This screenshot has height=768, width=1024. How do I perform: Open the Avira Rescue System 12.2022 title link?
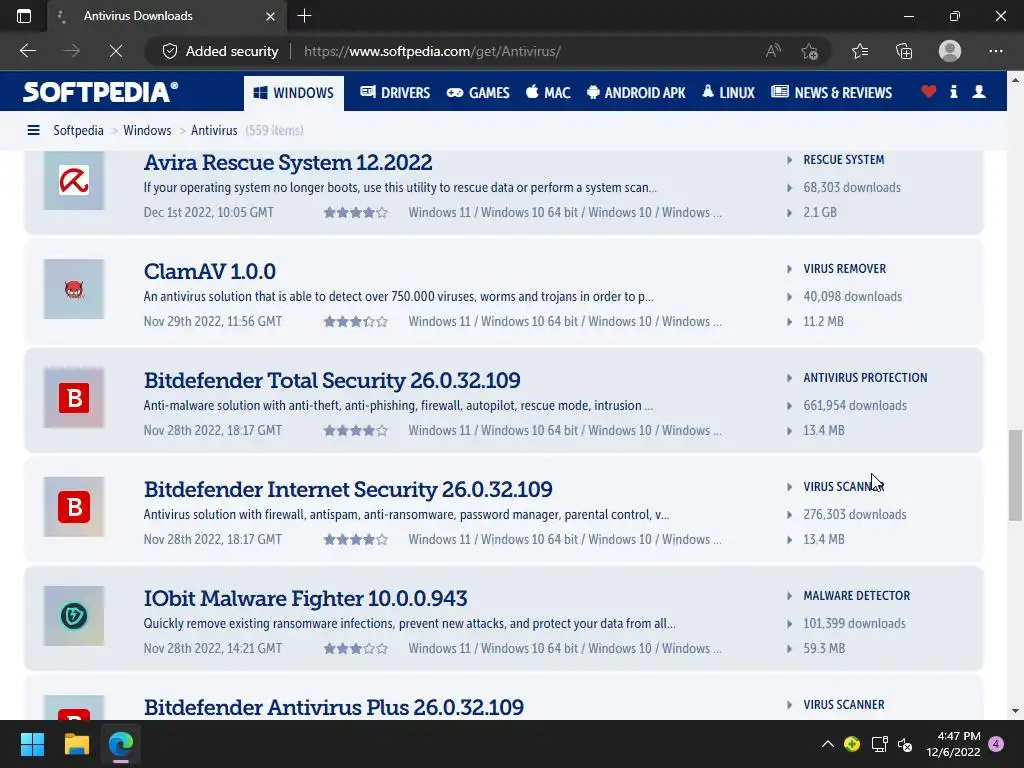(x=288, y=163)
